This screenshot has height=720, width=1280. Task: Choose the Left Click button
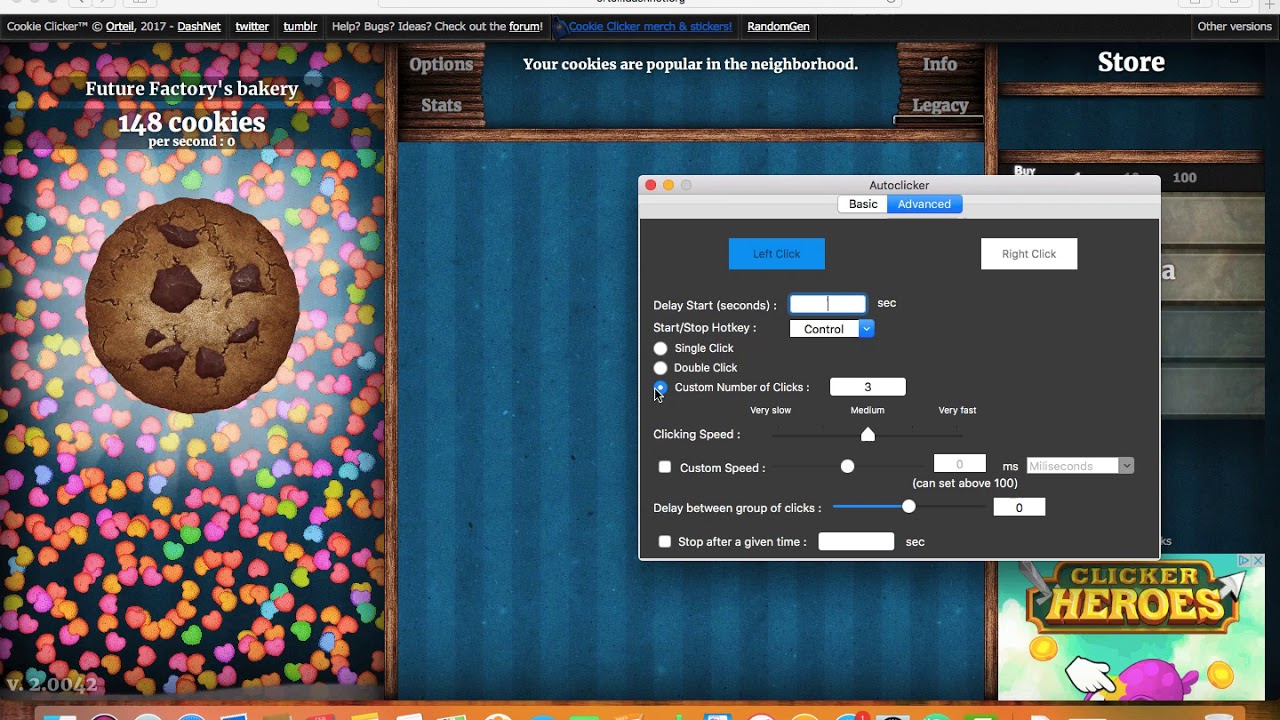[777, 254]
